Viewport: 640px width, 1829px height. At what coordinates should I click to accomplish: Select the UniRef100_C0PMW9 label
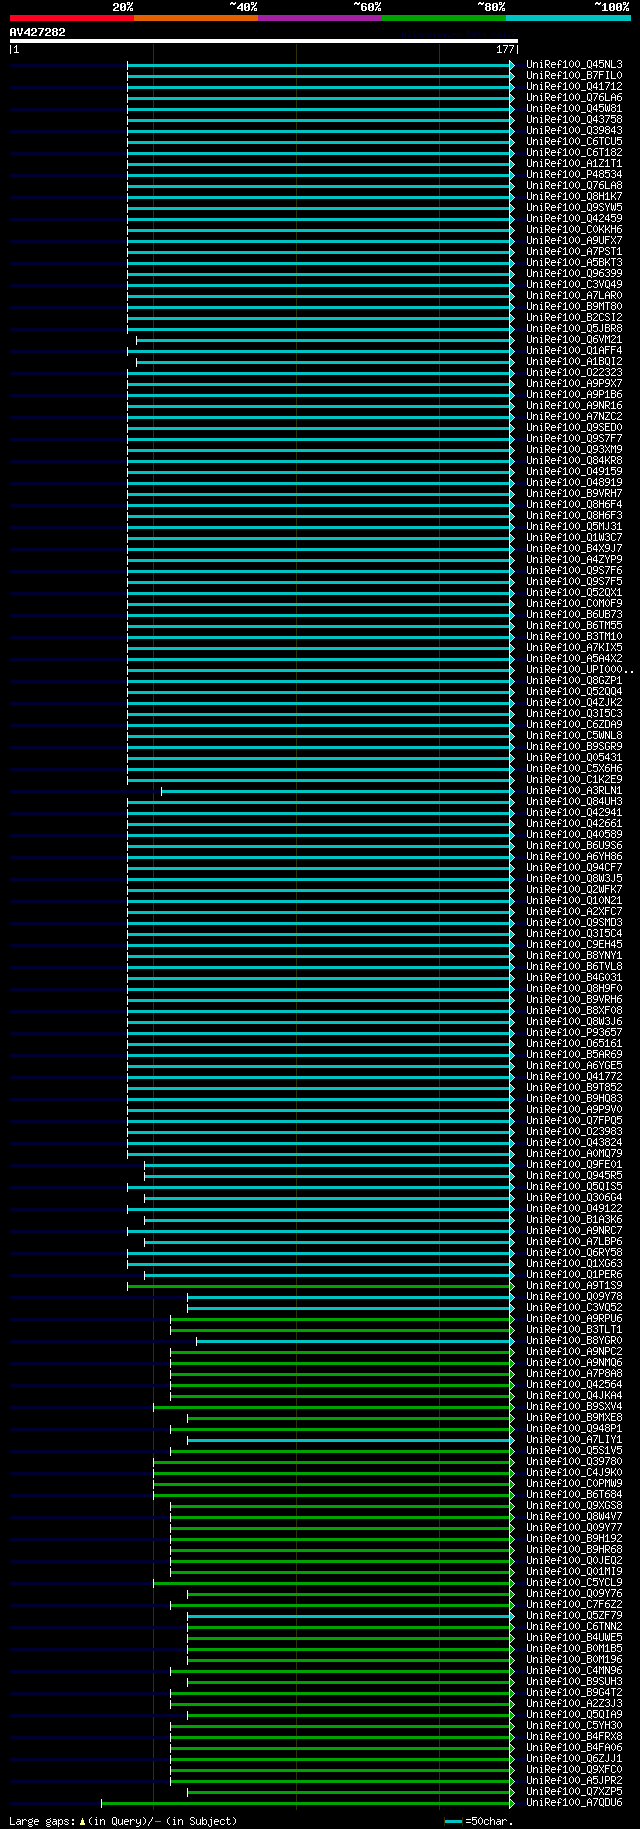tap(574, 1484)
